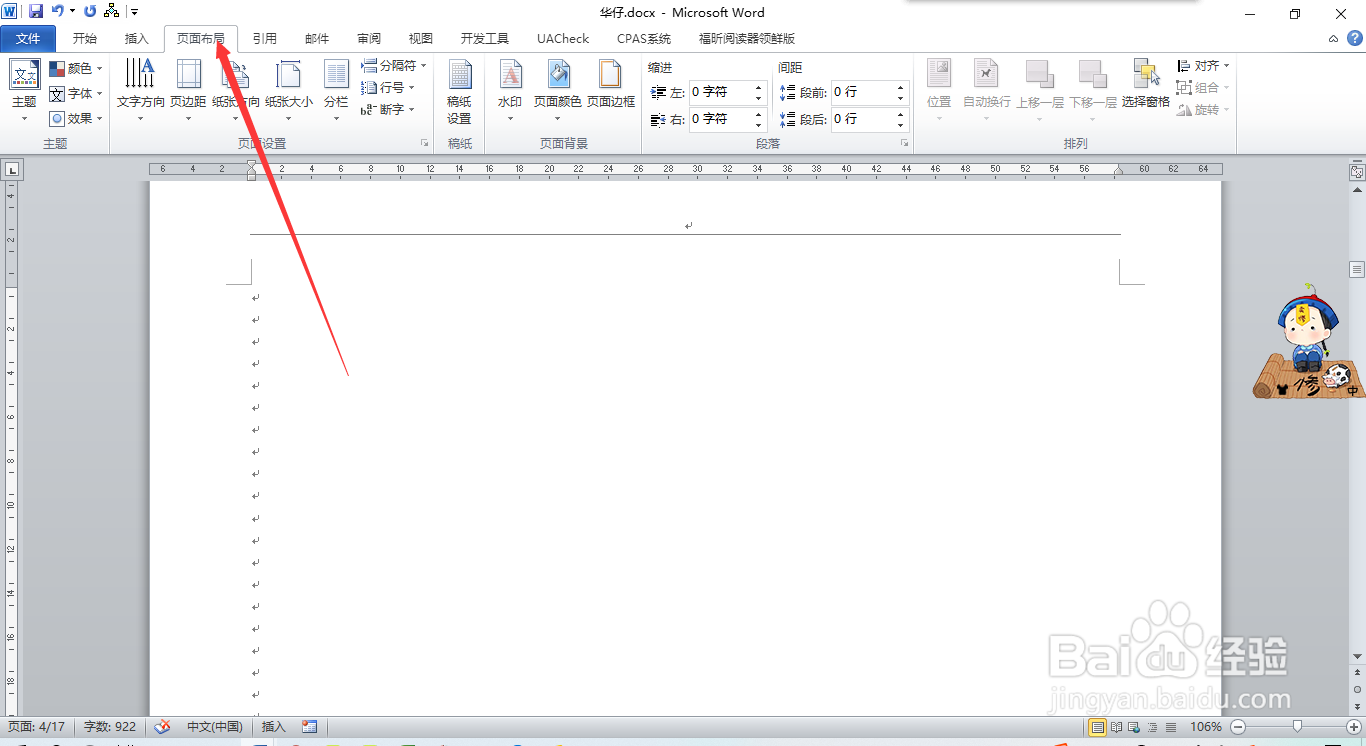1366x746 pixels.
Task: Open the 文件 File tab
Action: pyautogui.click(x=28, y=39)
